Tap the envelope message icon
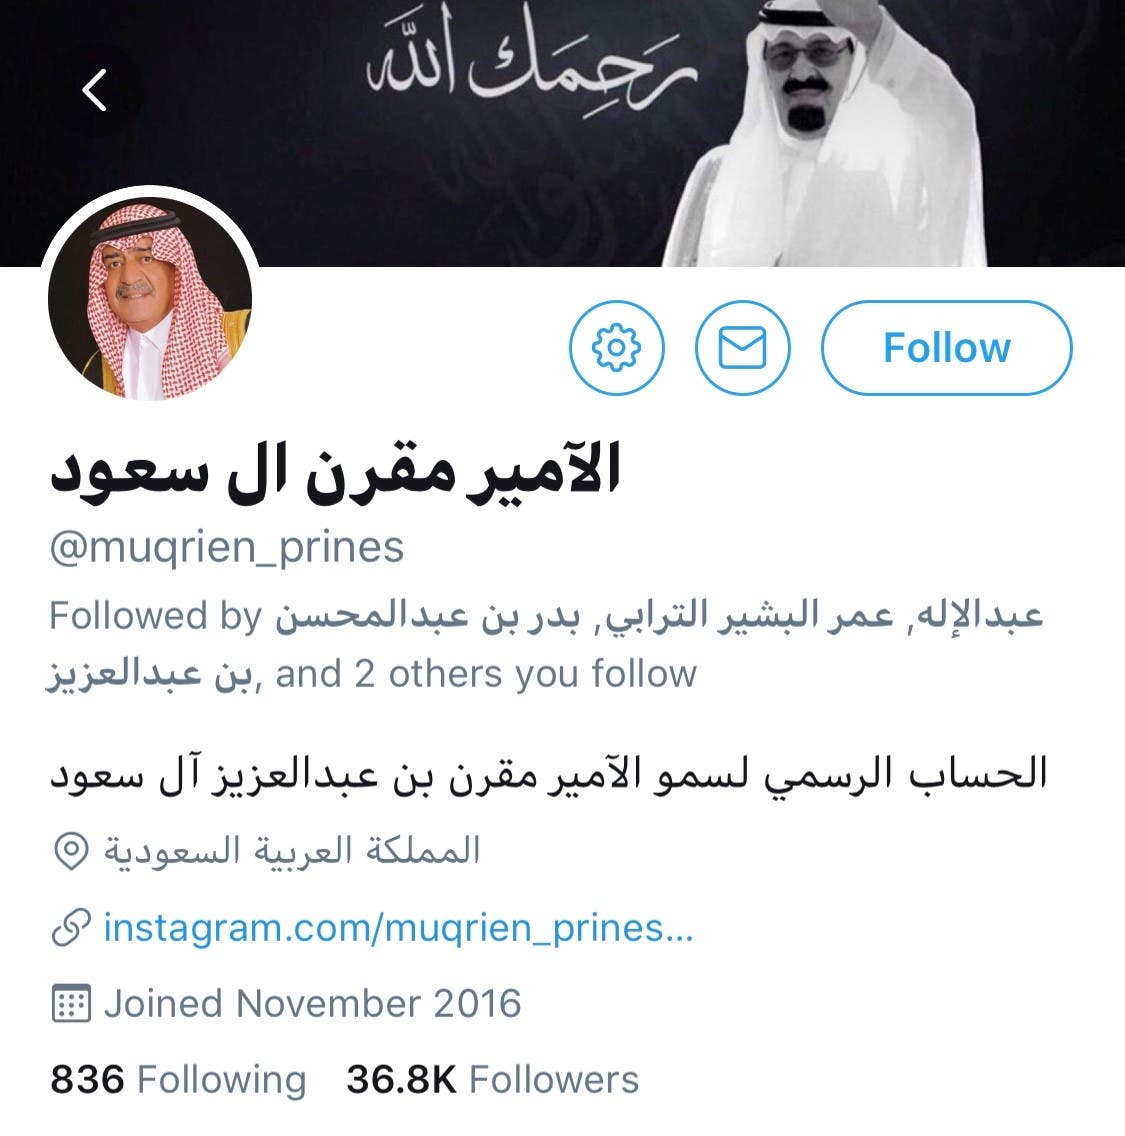 point(743,348)
